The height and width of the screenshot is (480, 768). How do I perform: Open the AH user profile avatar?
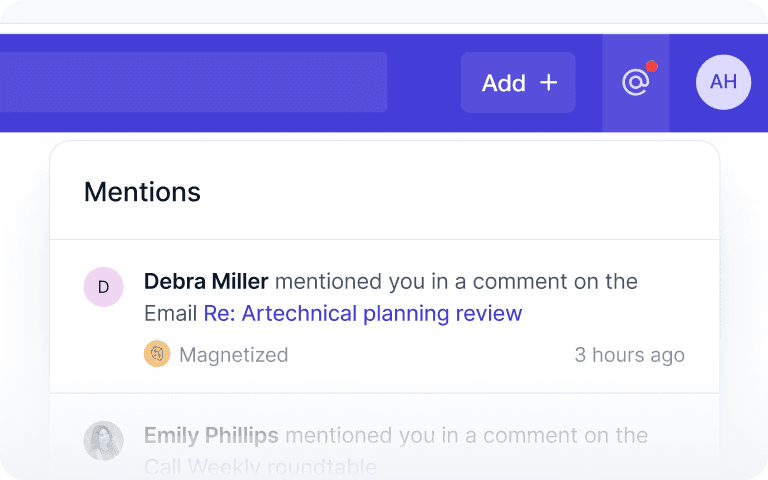pos(723,83)
